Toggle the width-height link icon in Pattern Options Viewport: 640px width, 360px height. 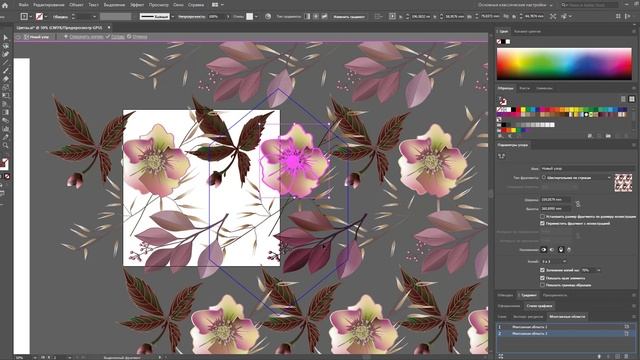tap(578, 204)
